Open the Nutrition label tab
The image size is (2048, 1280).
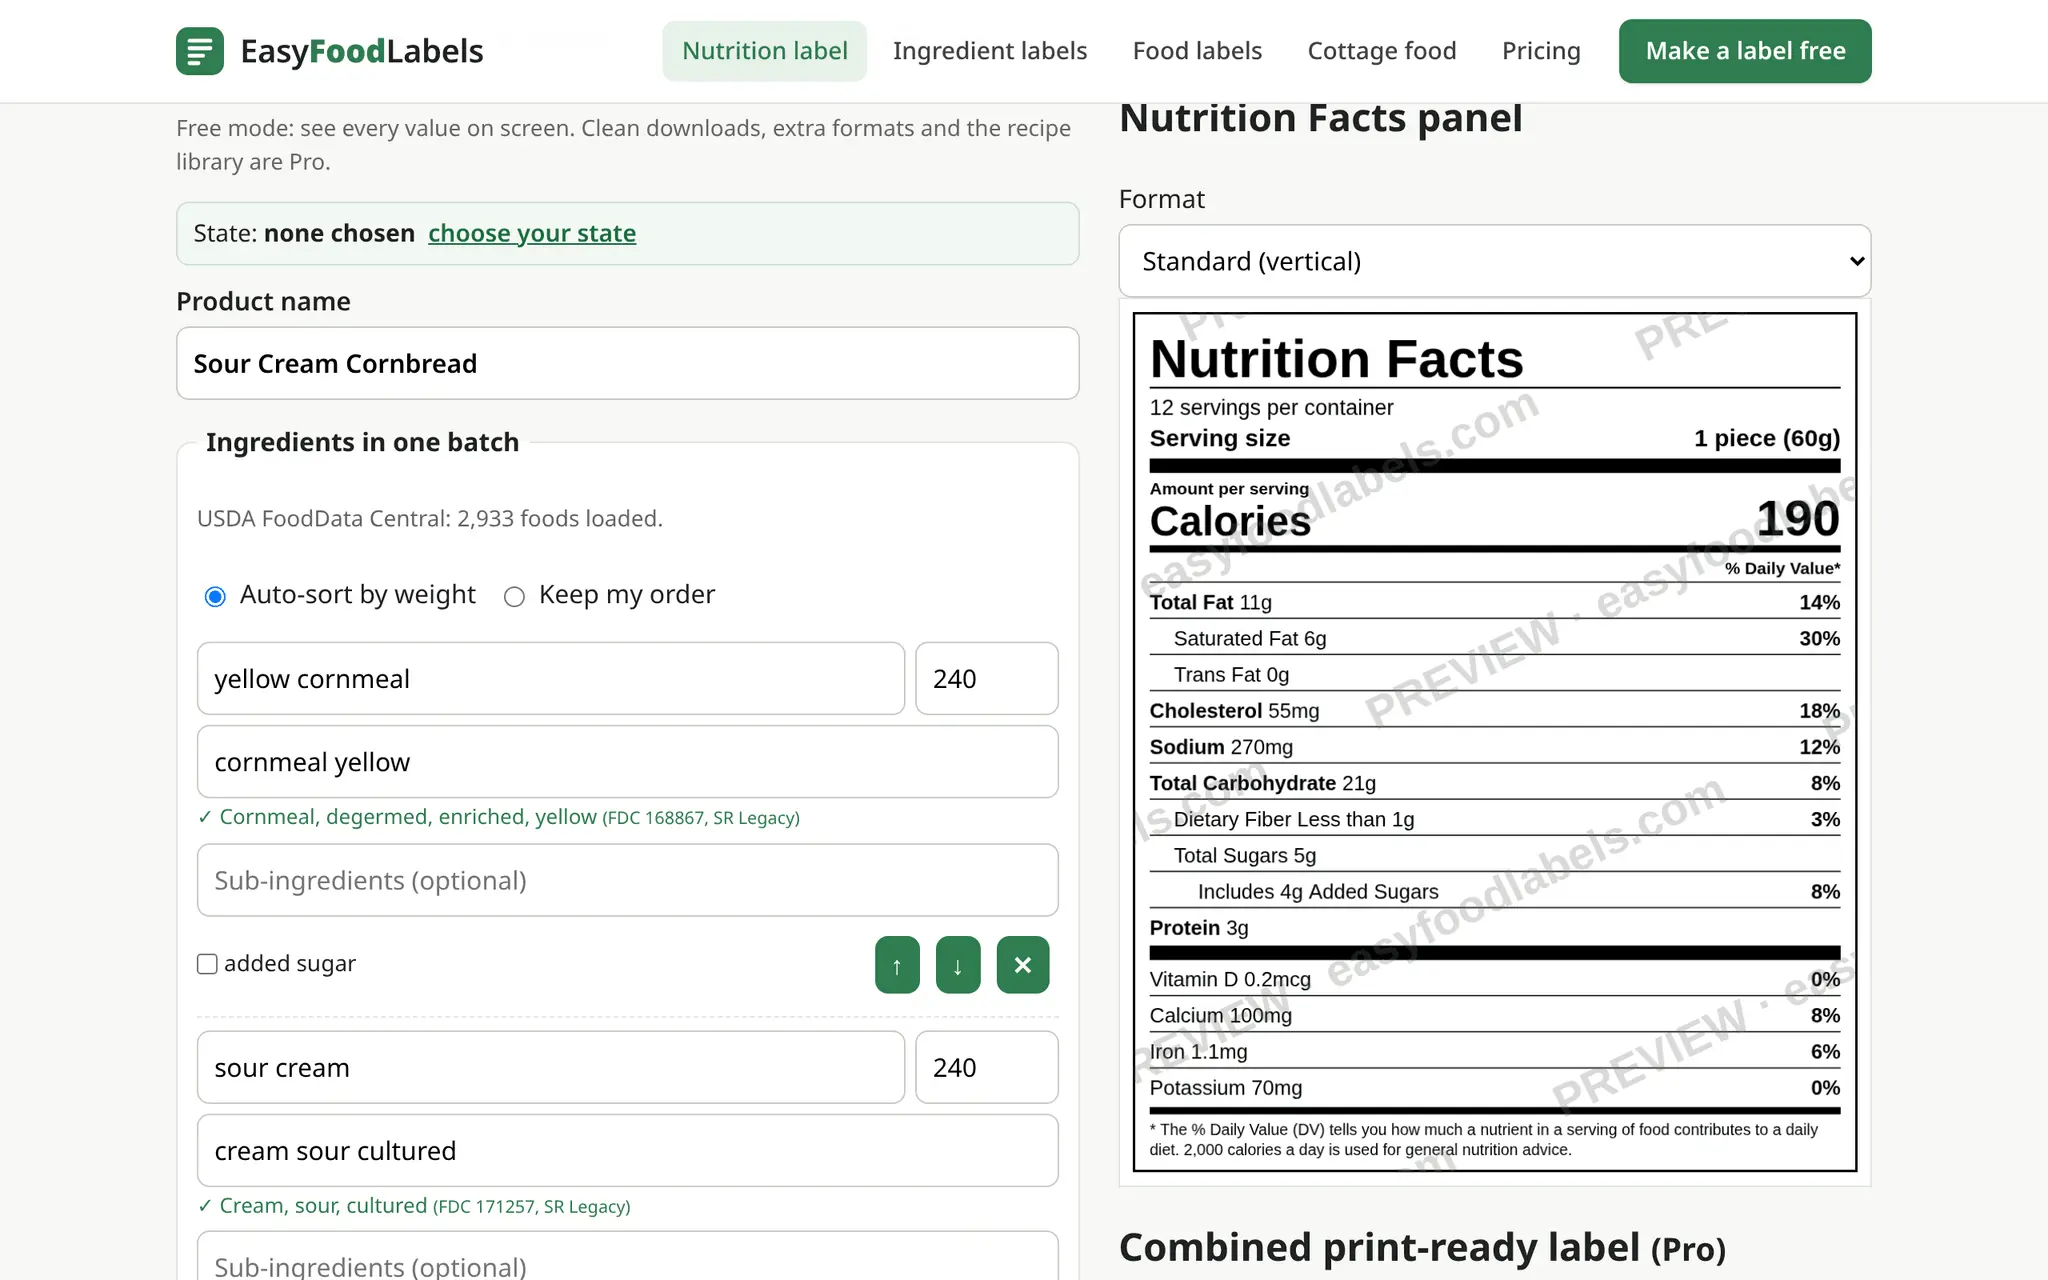pos(765,51)
